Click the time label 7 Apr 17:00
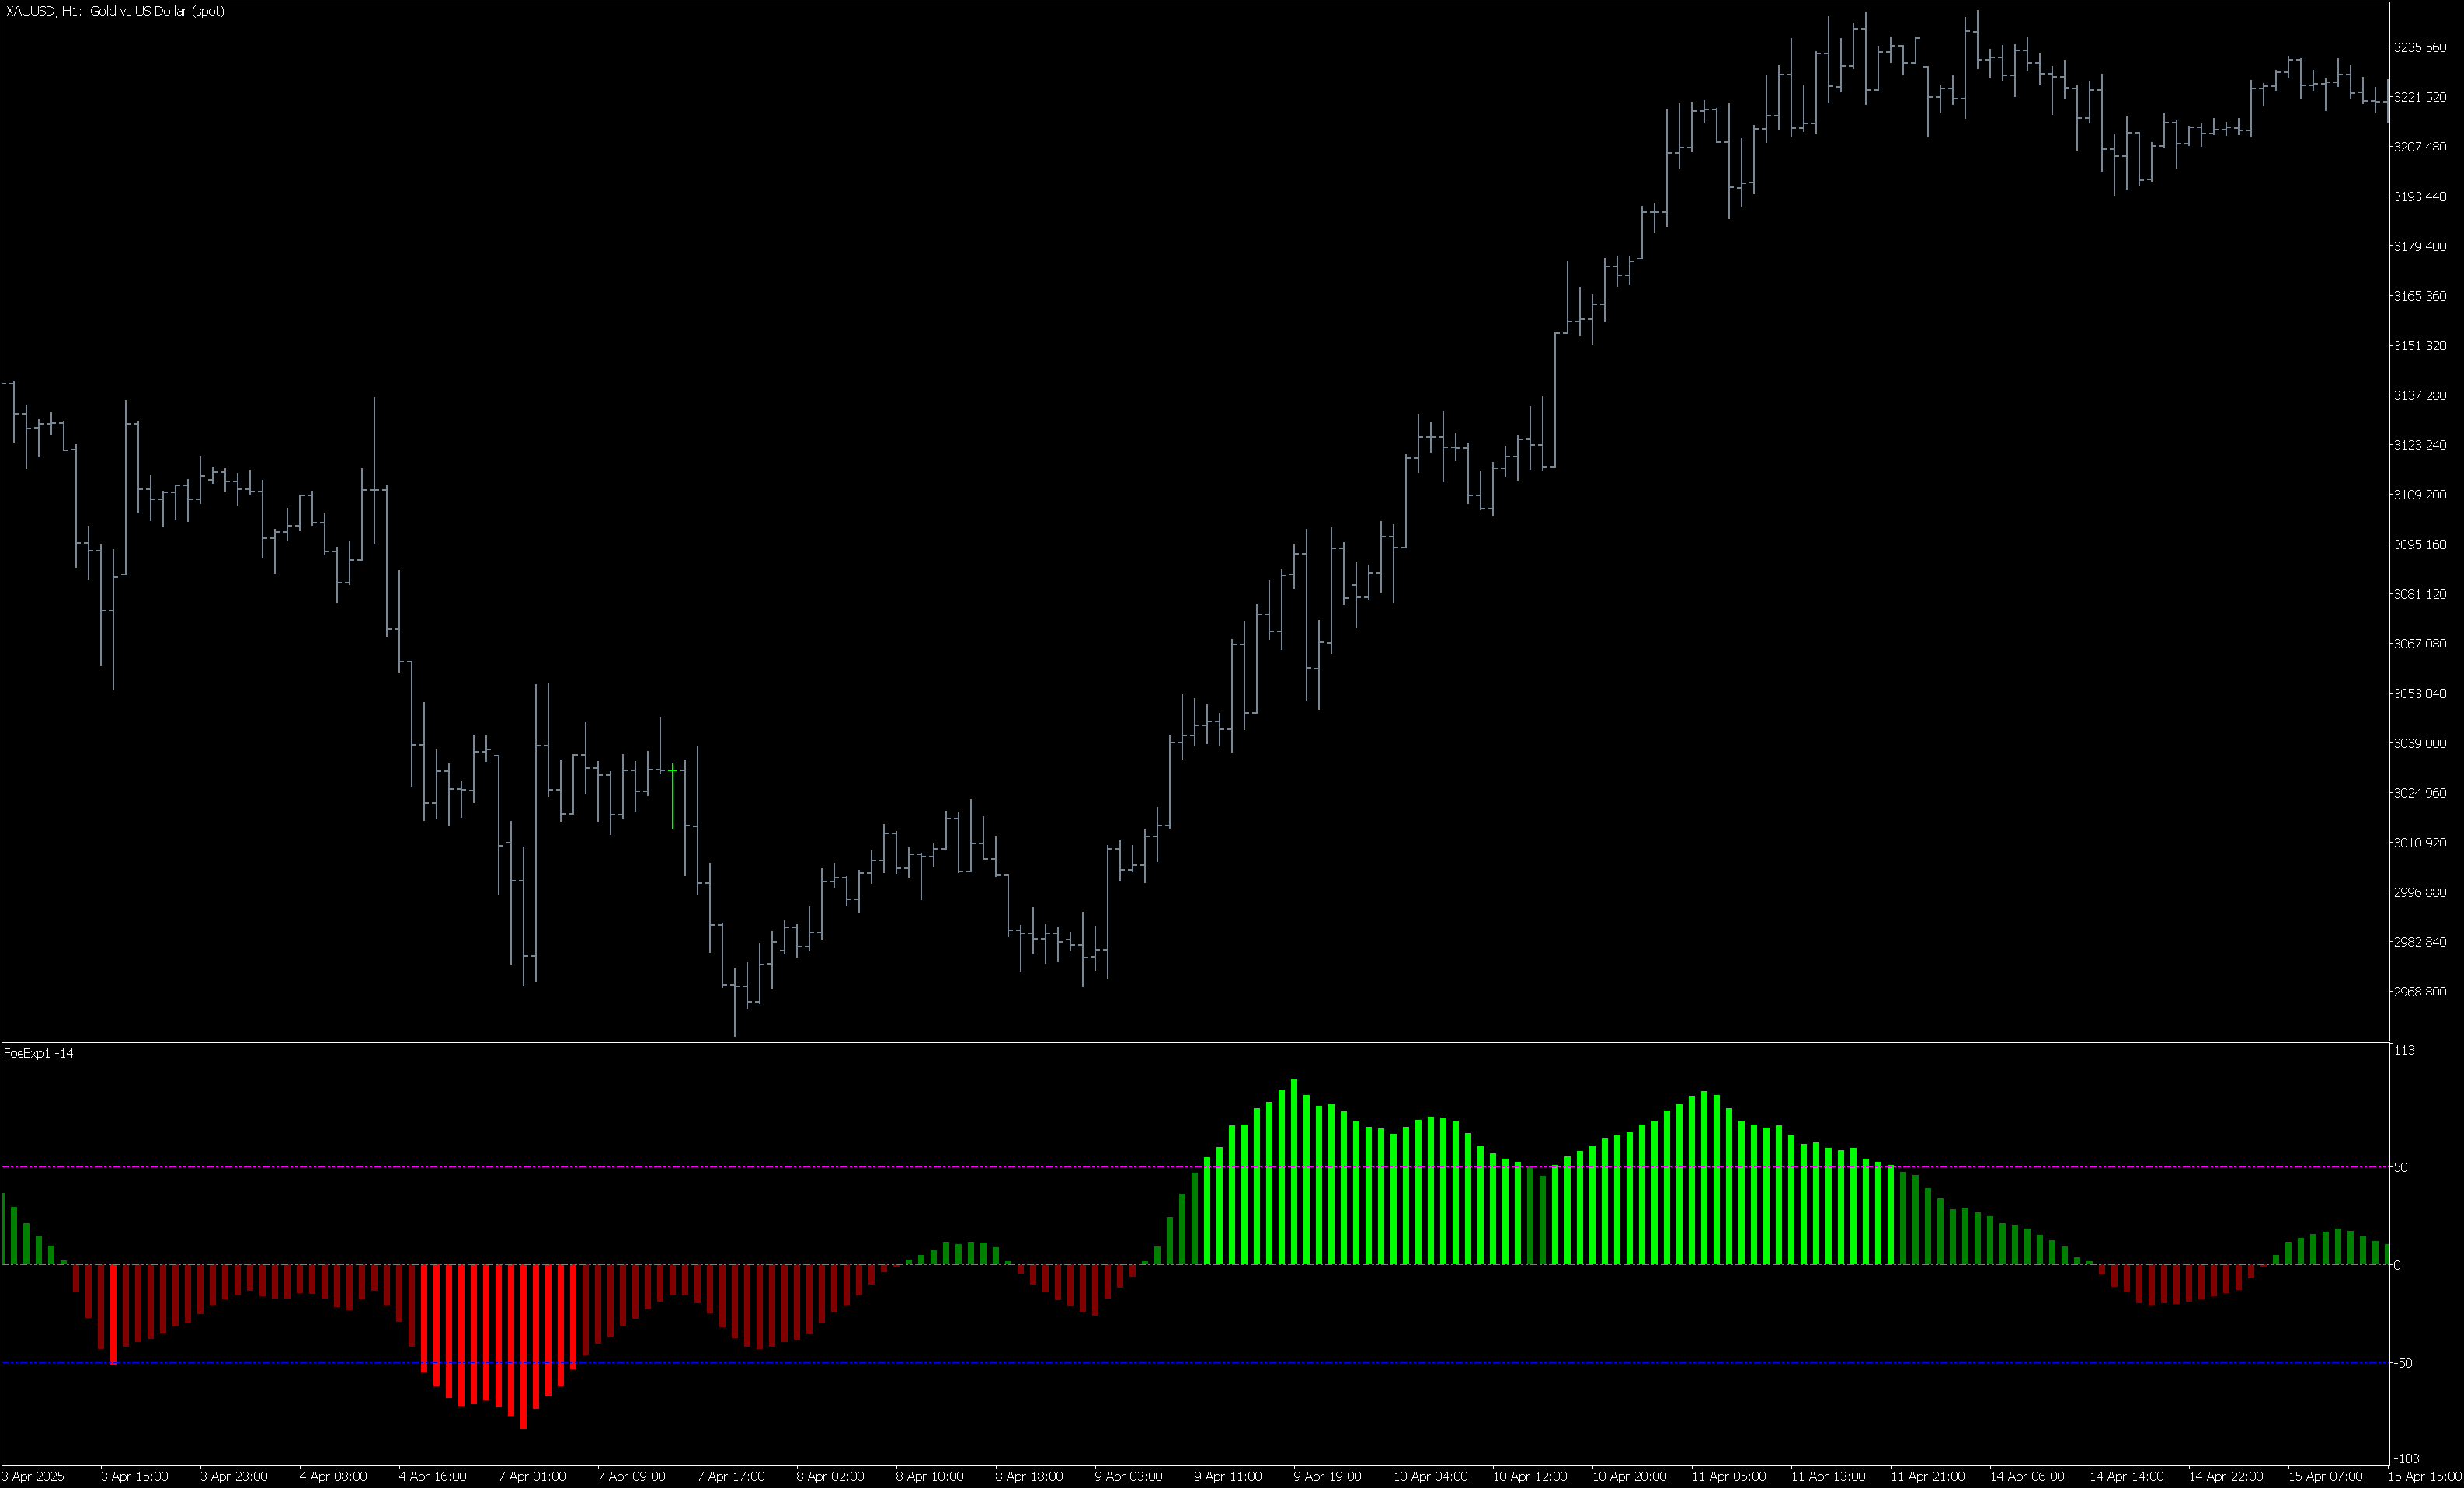This screenshot has height=1488, width=2464. coord(731,1477)
